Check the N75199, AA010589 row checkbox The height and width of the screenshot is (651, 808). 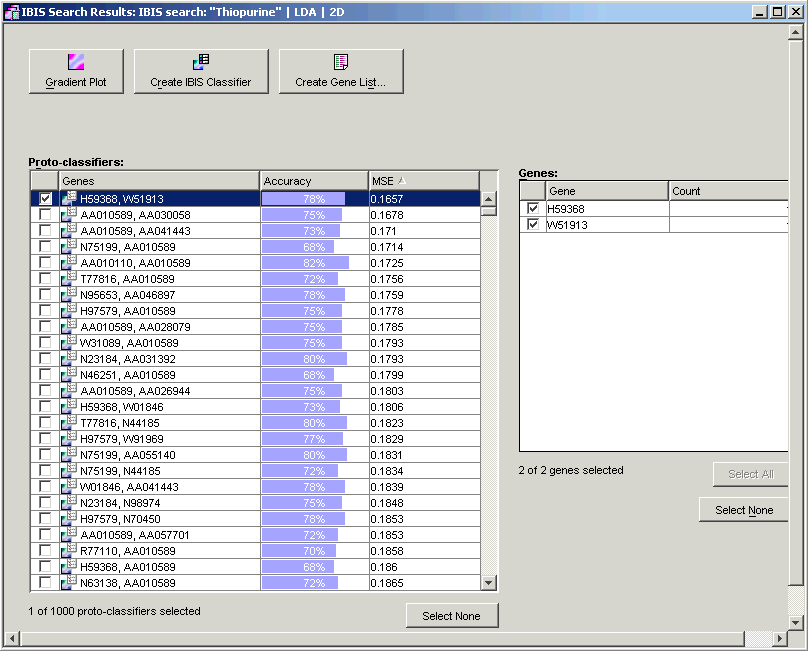point(45,246)
